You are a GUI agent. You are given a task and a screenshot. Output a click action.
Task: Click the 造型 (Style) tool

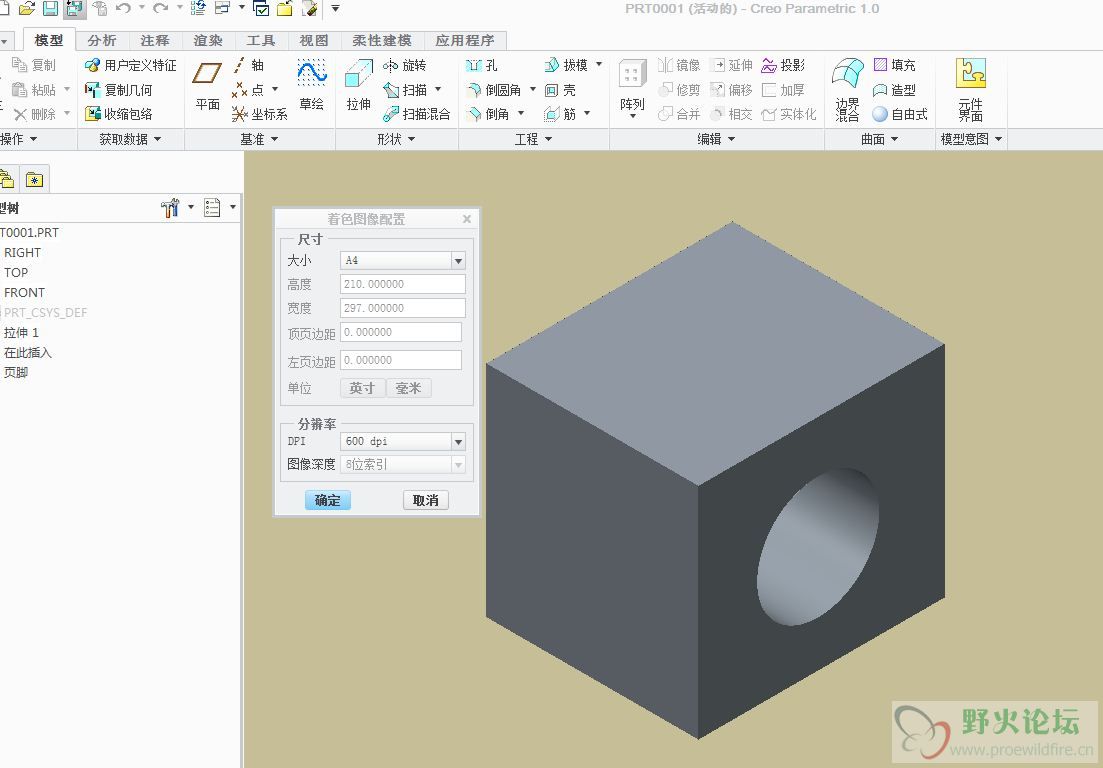click(x=894, y=90)
